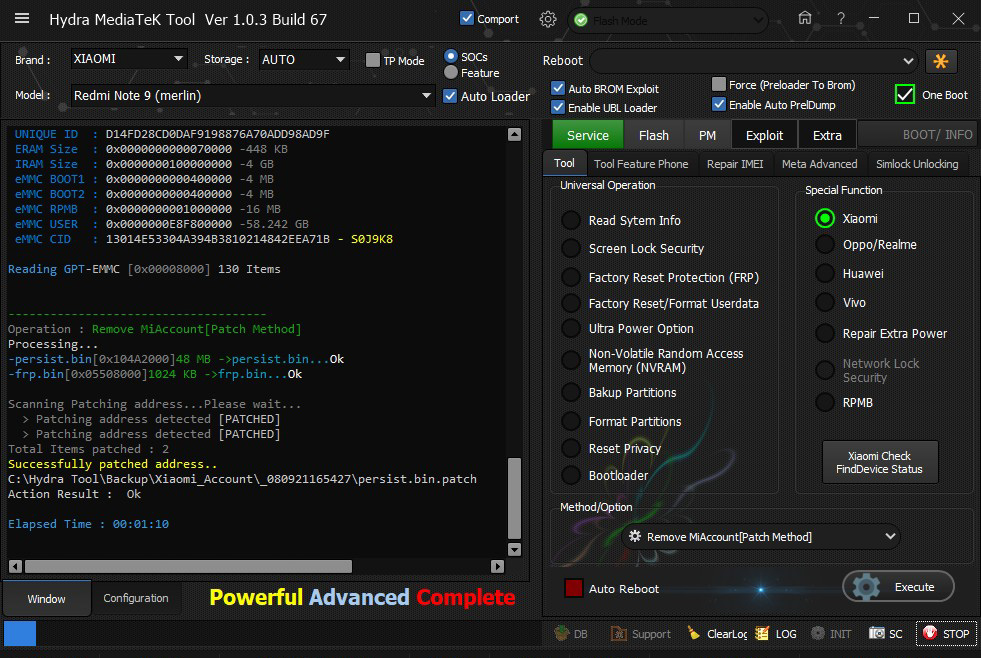Viewport: 981px width, 658px height.
Task: Switch to the Flash tab
Action: pos(653,135)
